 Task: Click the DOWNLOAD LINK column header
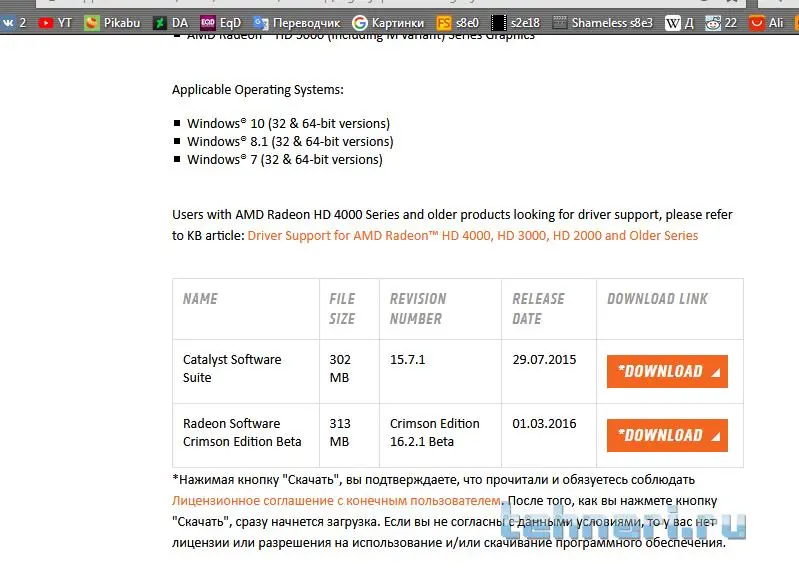point(657,299)
